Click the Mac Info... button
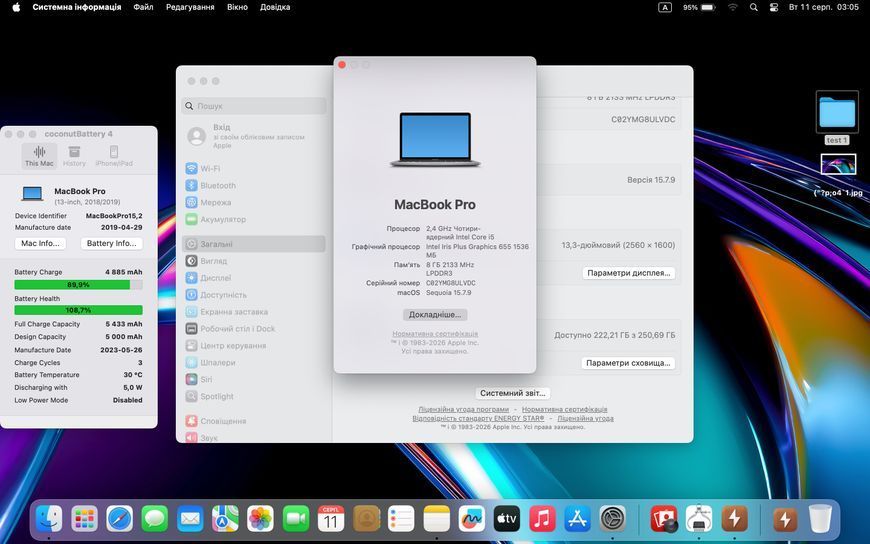This screenshot has width=870, height=544. coord(40,243)
